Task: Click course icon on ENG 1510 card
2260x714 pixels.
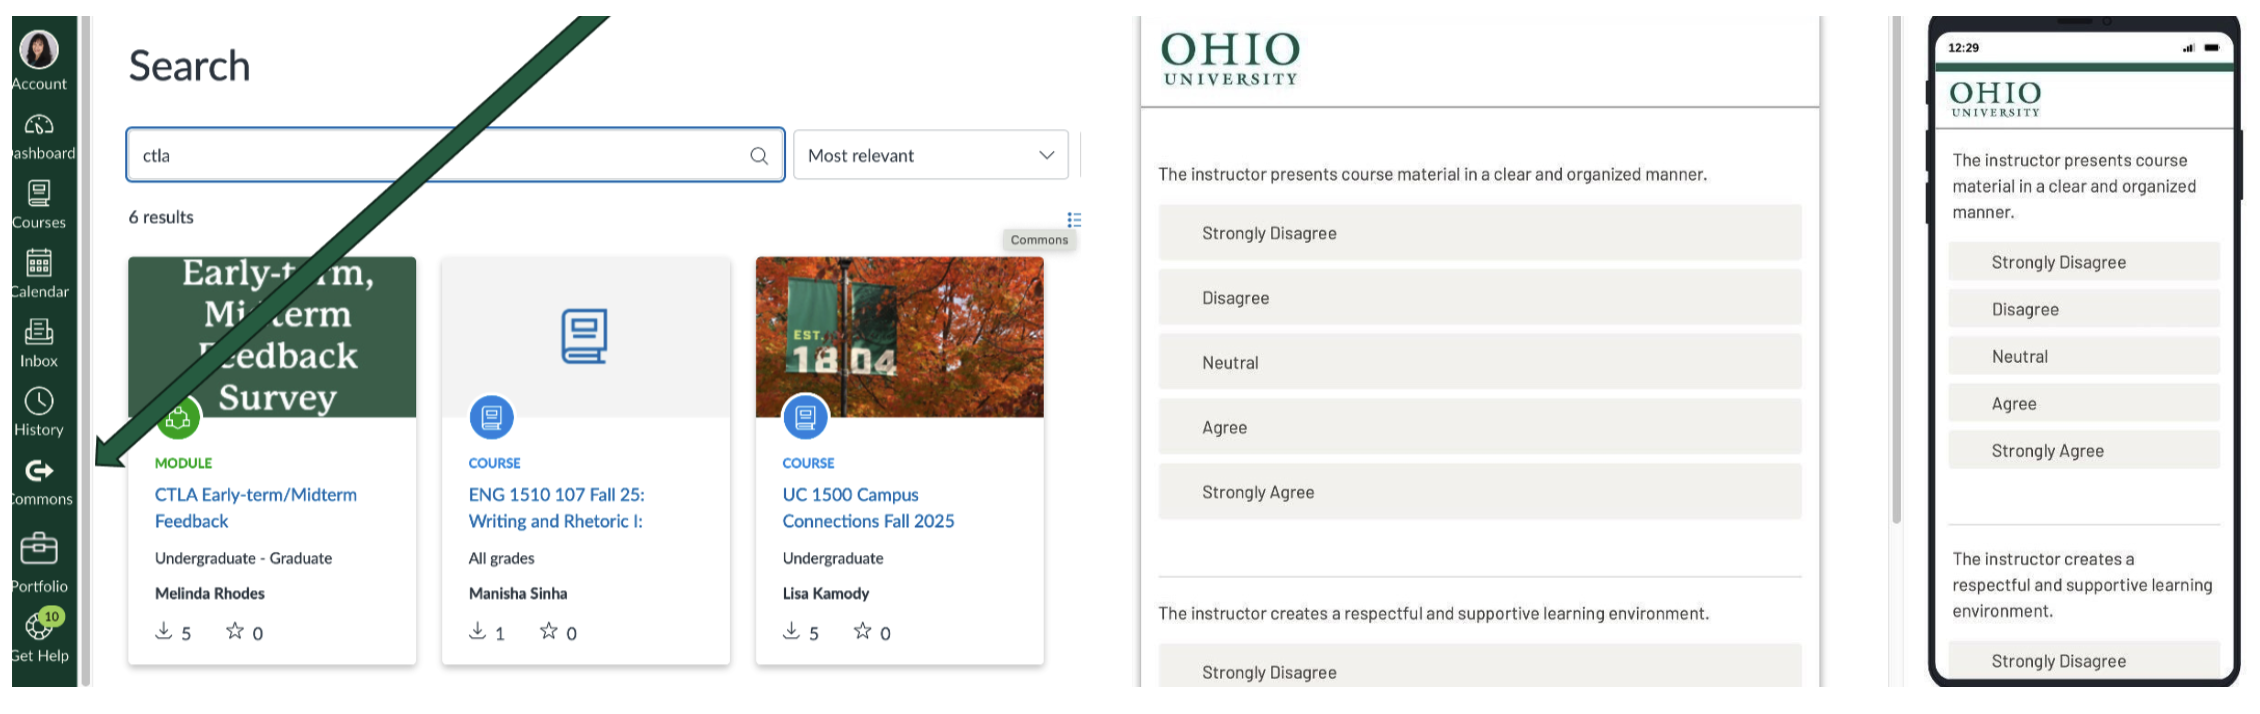Action: pyautogui.click(x=491, y=417)
